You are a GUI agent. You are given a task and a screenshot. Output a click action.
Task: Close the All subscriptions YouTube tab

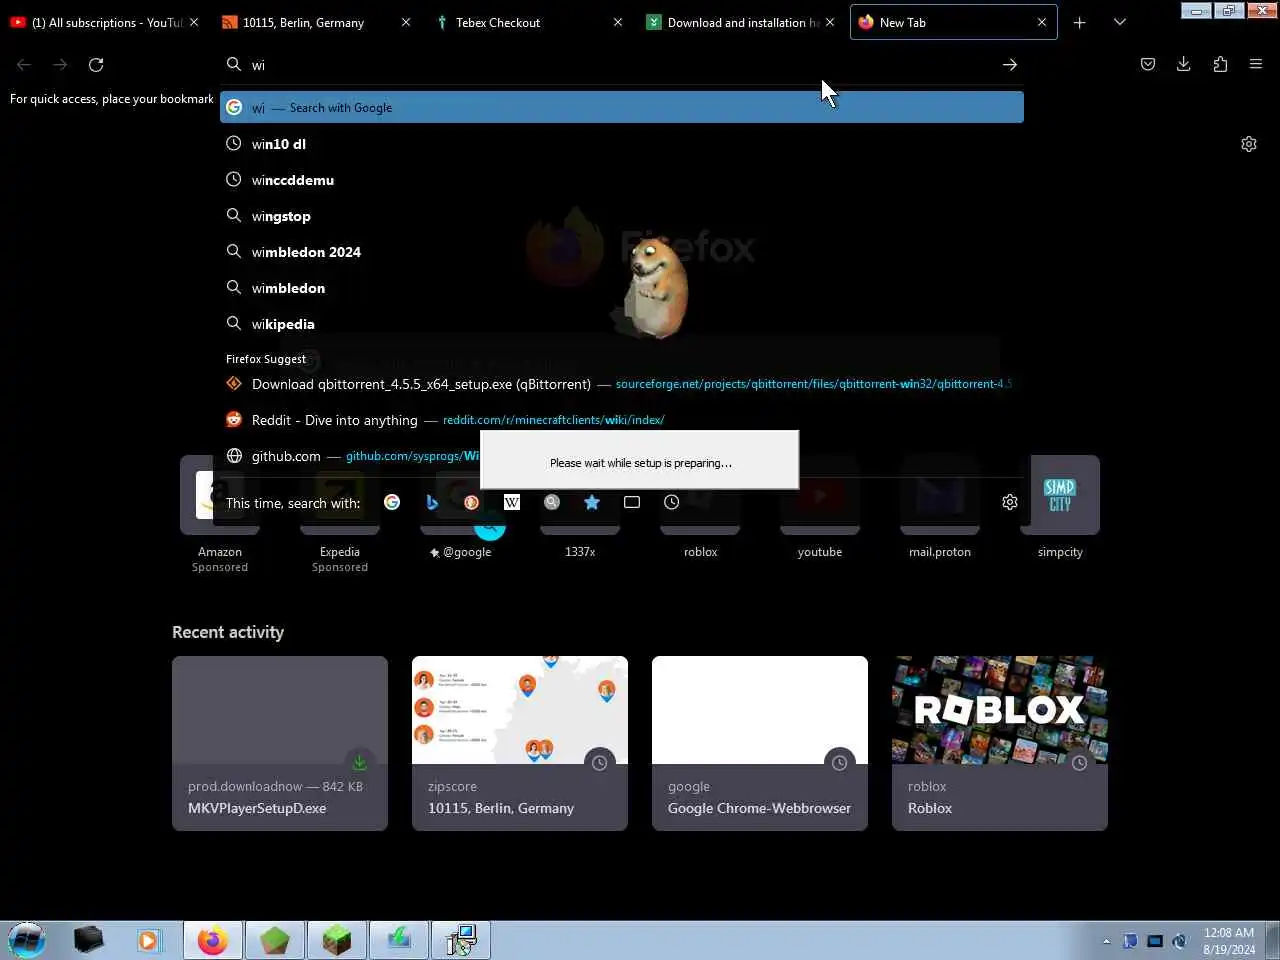pyautogui.click(x=194, y=22)
